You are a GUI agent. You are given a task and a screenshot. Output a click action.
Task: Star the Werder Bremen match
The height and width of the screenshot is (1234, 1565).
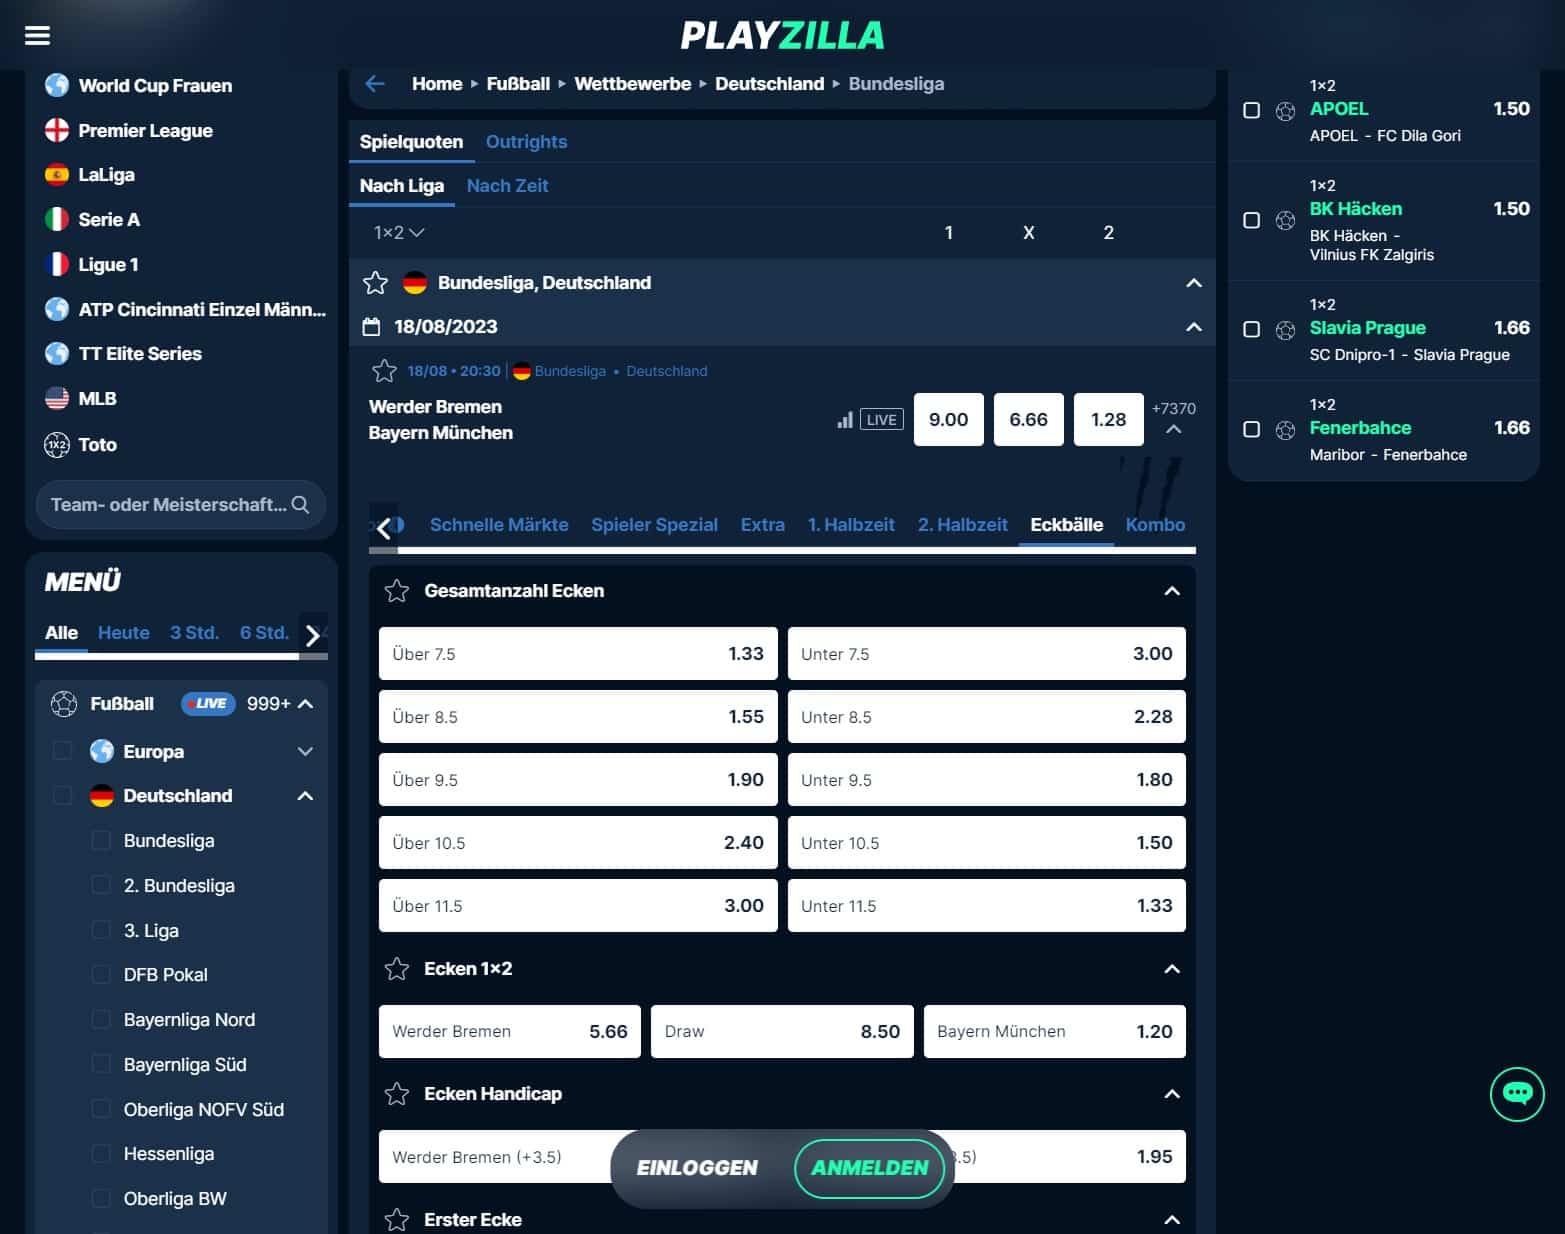point(384,371)
